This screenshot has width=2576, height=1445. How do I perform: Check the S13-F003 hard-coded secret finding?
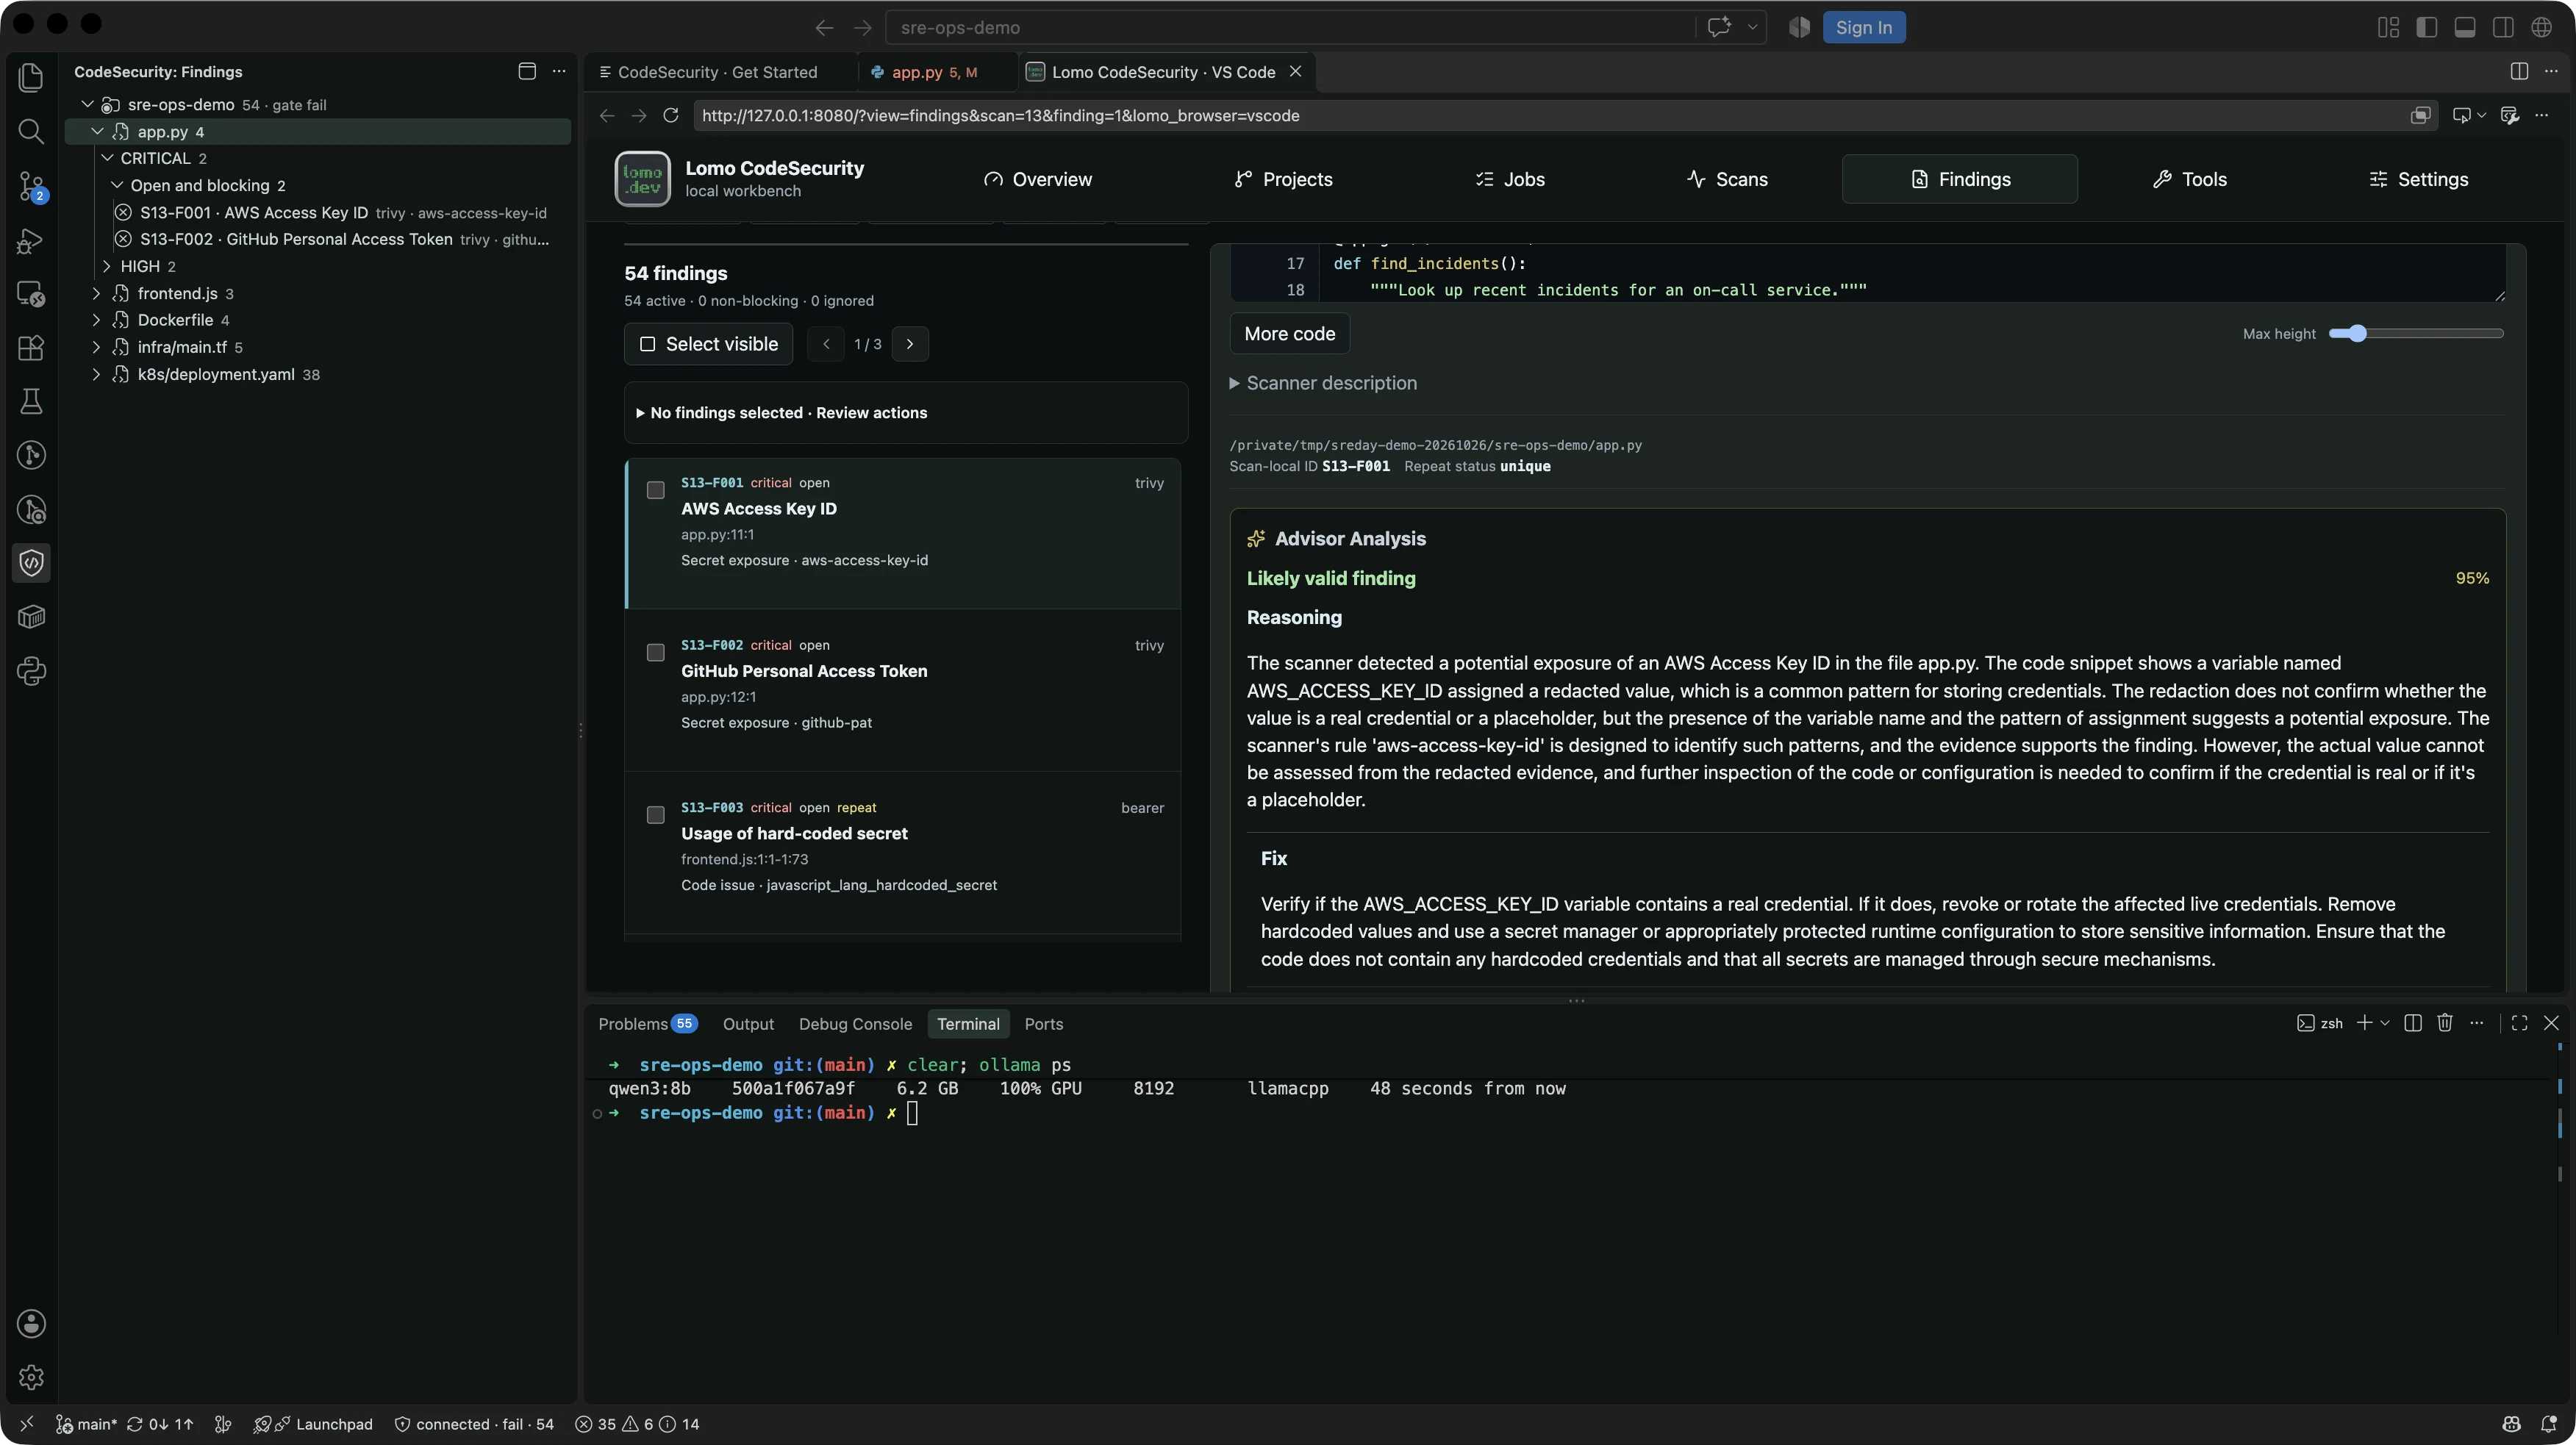pyautogui.click(x=656, y=815)
